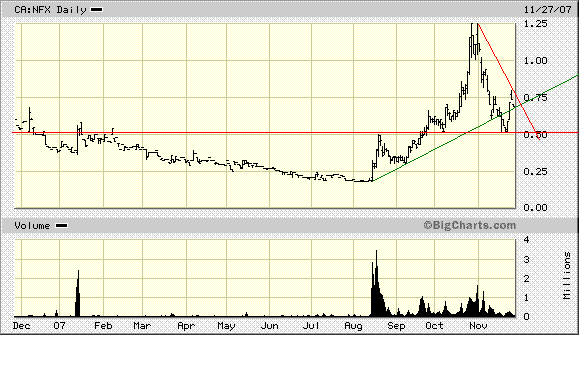Screen dimensions: 579x384
Task: Click the Oct month label
Action: (434, 326)
